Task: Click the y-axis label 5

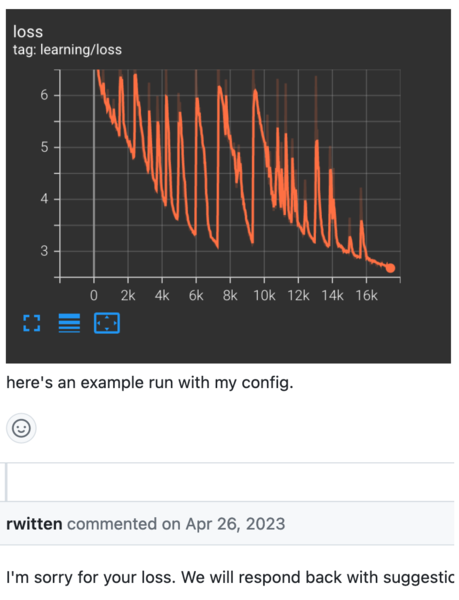Action: click(44, 147)
